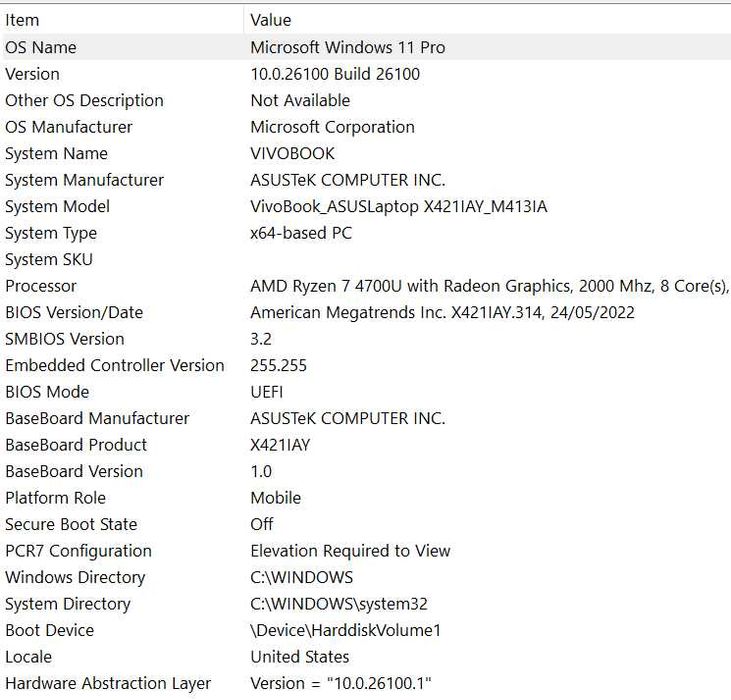Select System Model row label
The height and width of the screenshot is (700, 731).
click(57, 206)
